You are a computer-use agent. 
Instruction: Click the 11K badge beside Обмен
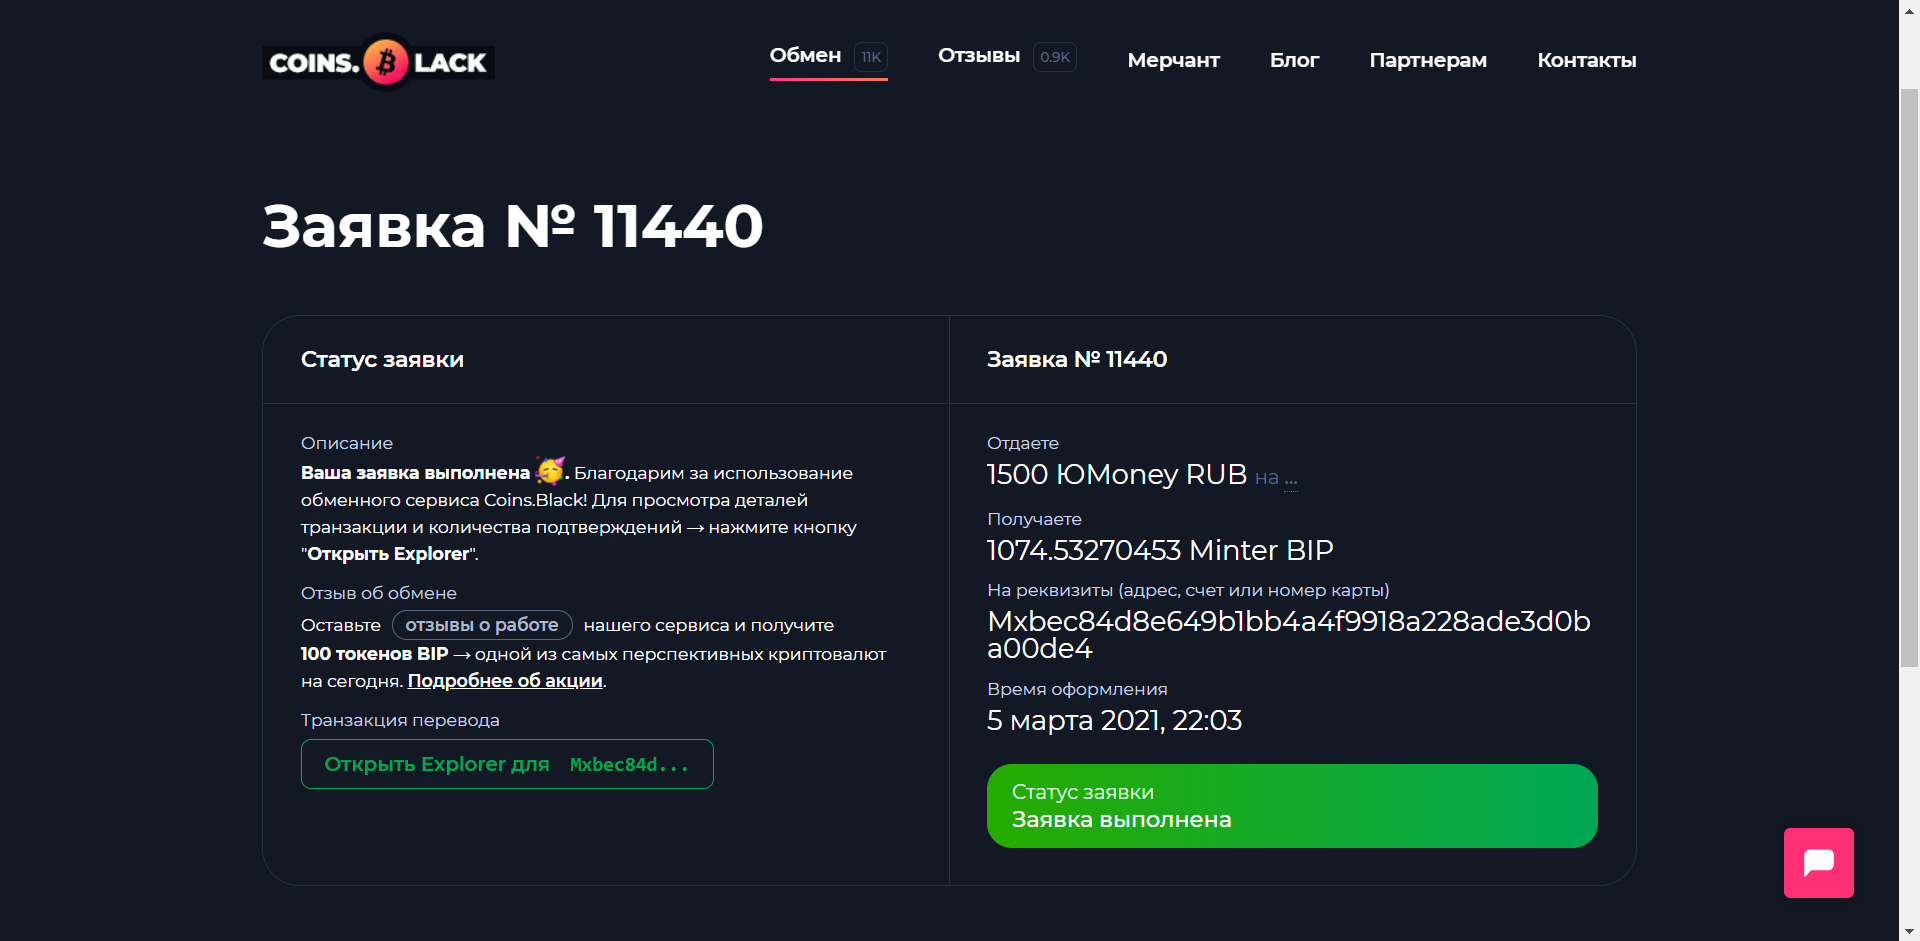(871, 57)
